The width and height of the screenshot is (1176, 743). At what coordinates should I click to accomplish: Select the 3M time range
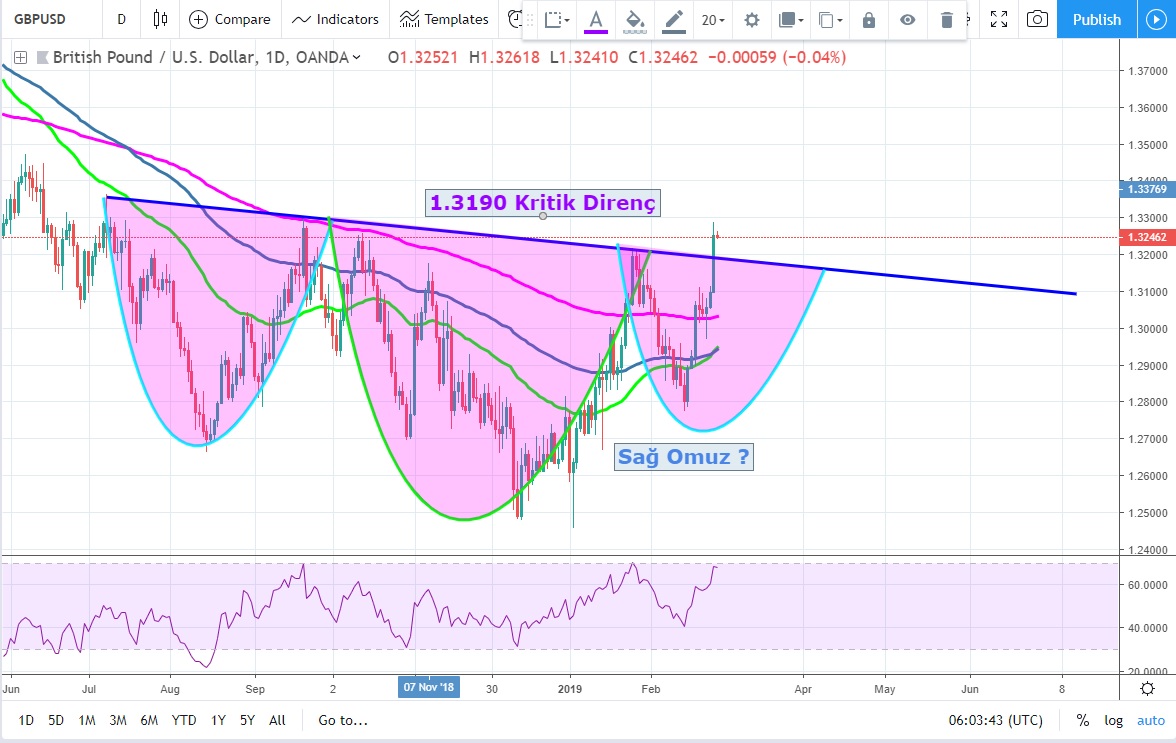117,720
